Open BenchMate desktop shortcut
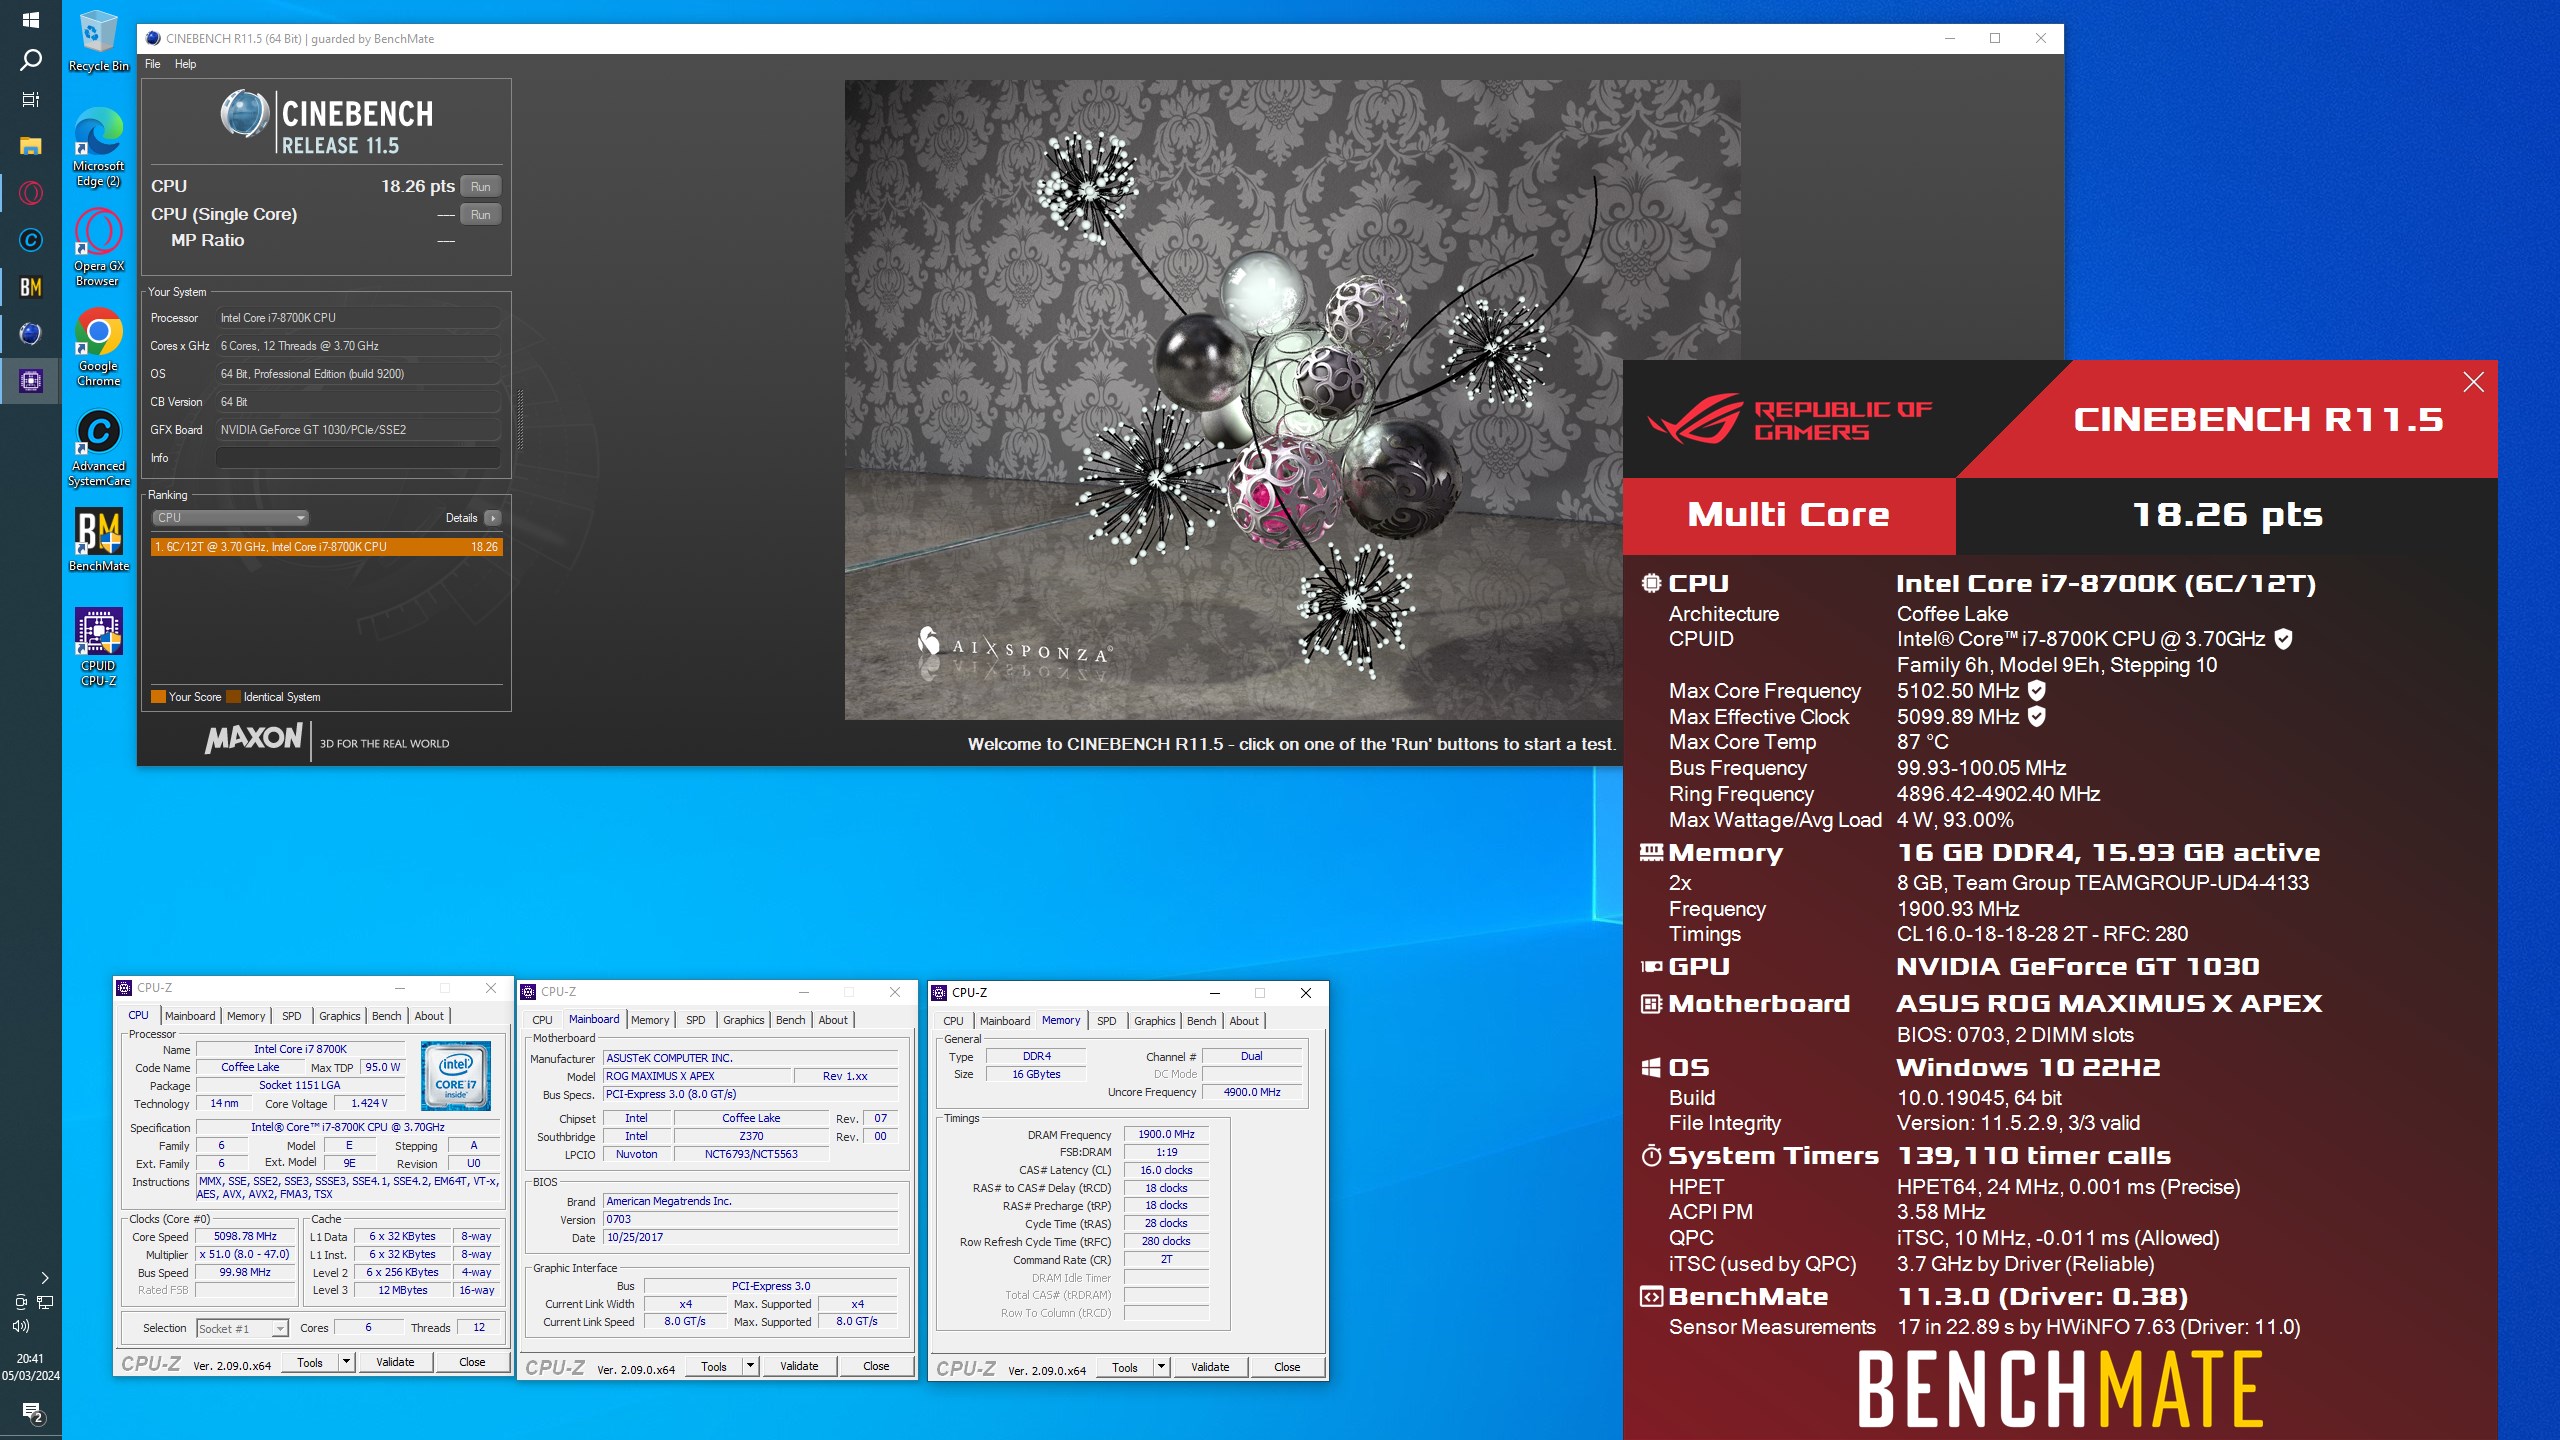The image size is (2560, 1440). click(x=98, y=539)
